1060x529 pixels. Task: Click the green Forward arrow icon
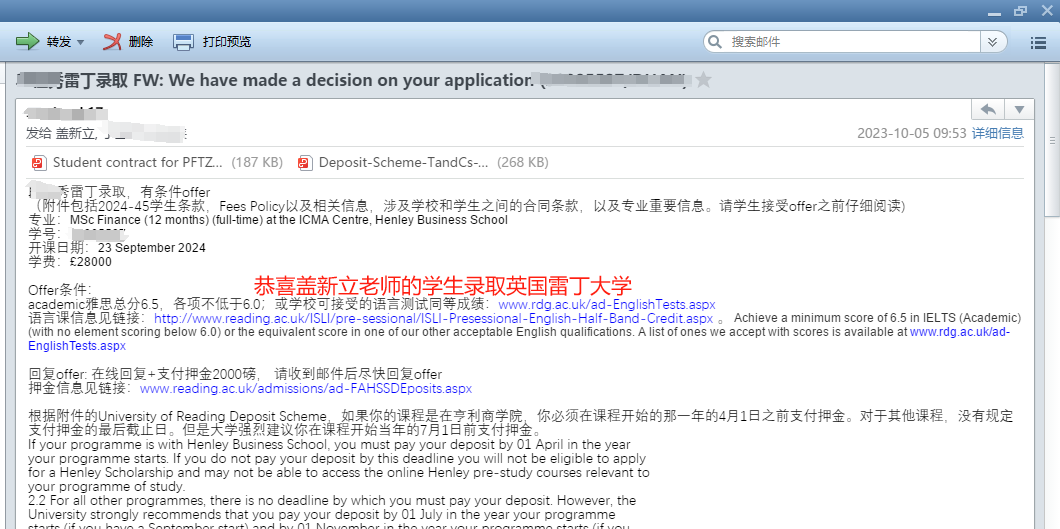27,42
